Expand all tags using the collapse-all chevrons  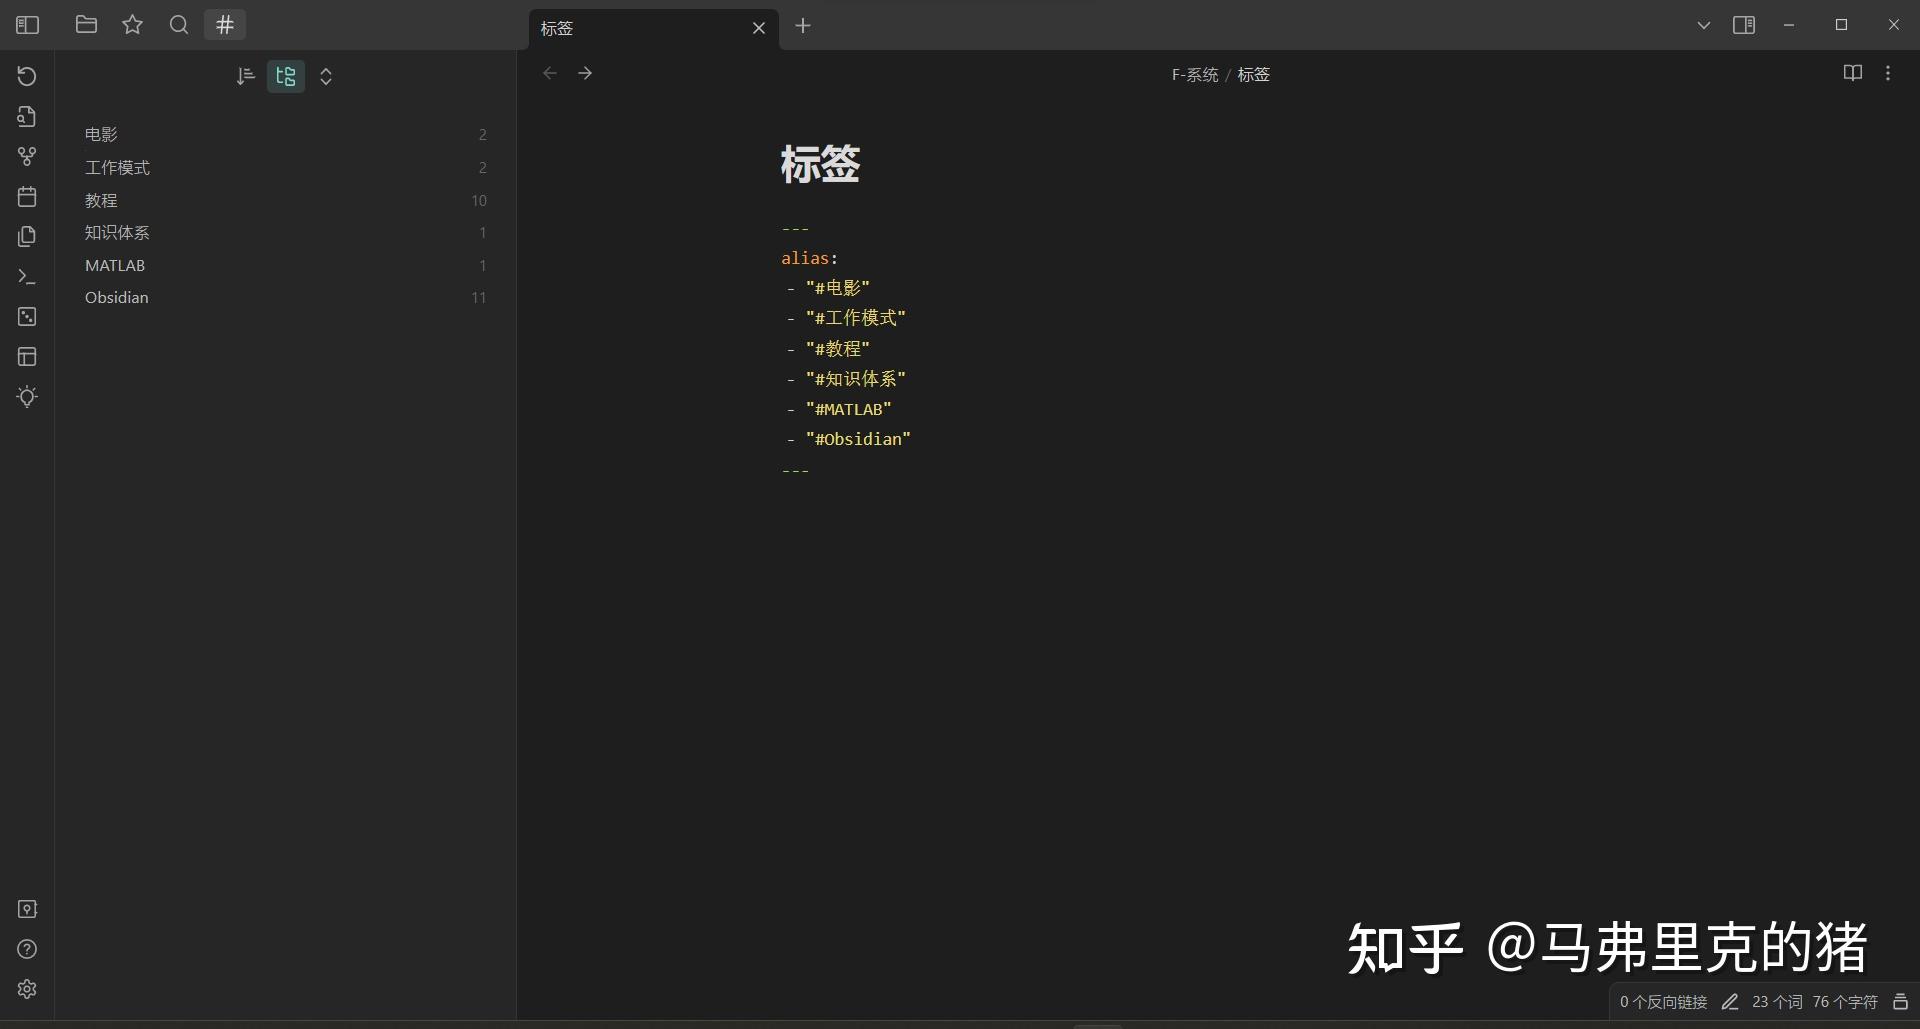(x=325, y=76)
